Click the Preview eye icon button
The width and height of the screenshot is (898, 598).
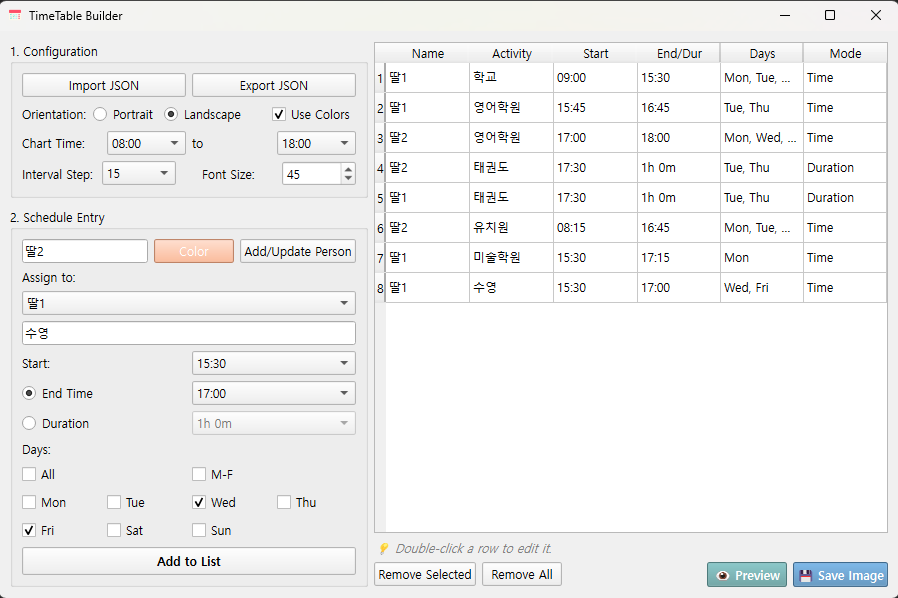pyautogui.click(x=723, y=575)
